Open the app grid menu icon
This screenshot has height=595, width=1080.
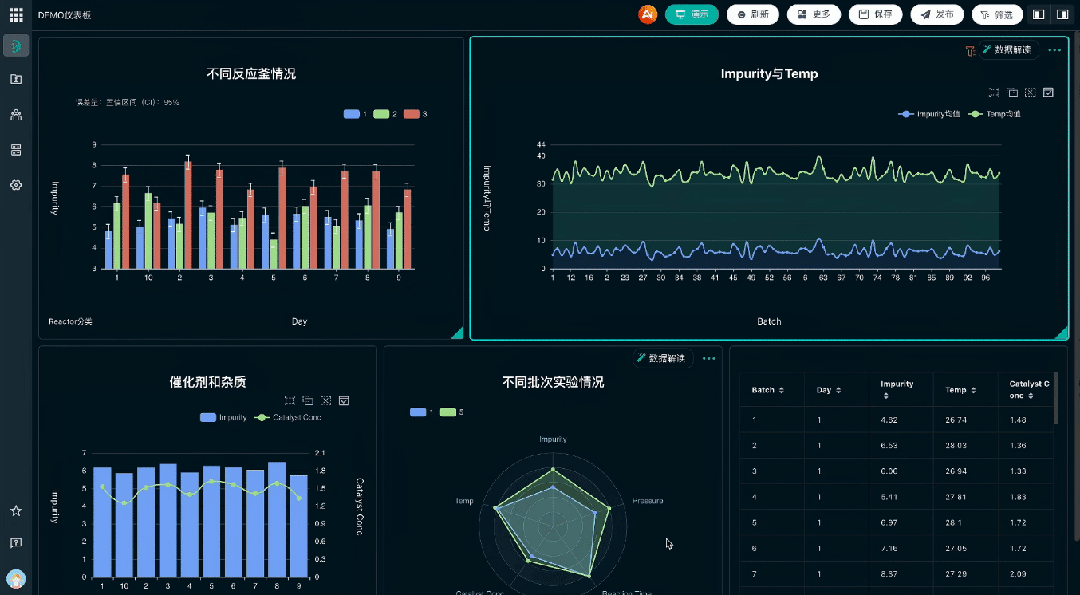click(x=16, y=14)
